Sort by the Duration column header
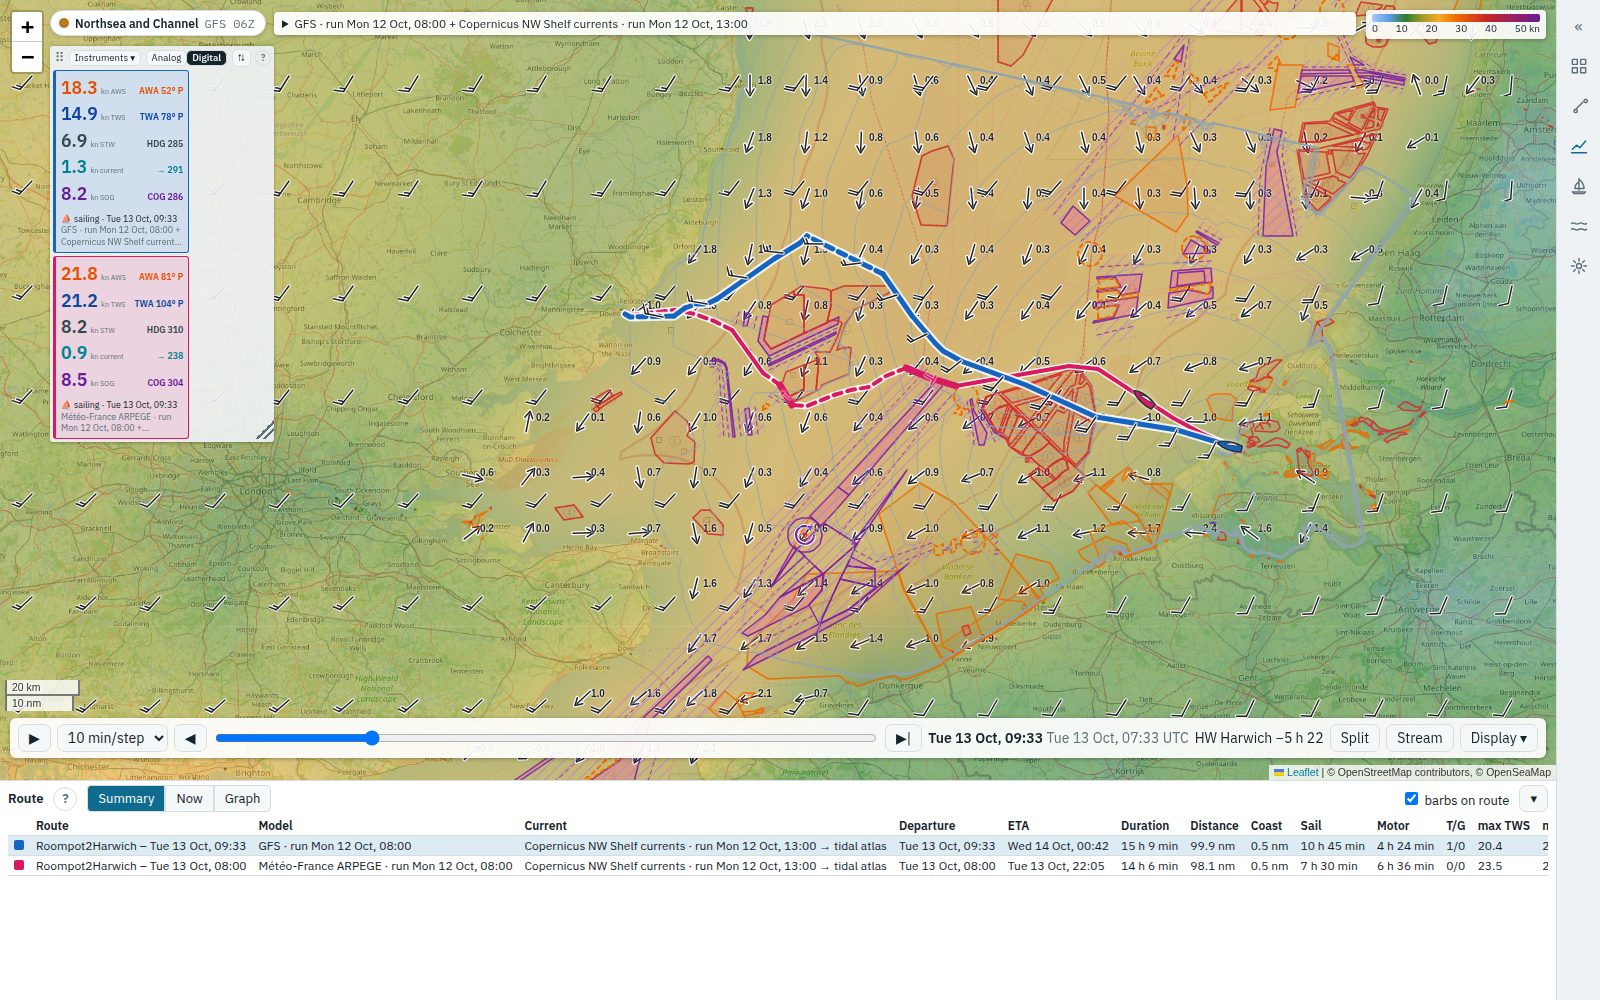 point(1144,825)
